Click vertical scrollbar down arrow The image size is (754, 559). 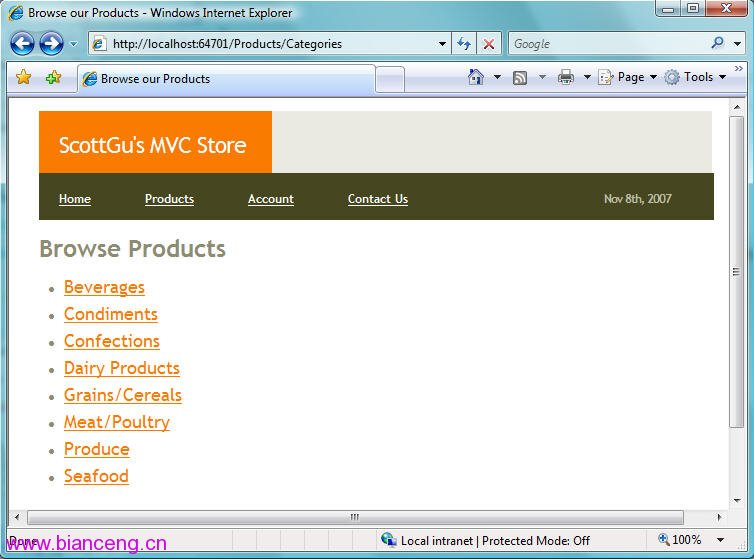coord(737,500)
